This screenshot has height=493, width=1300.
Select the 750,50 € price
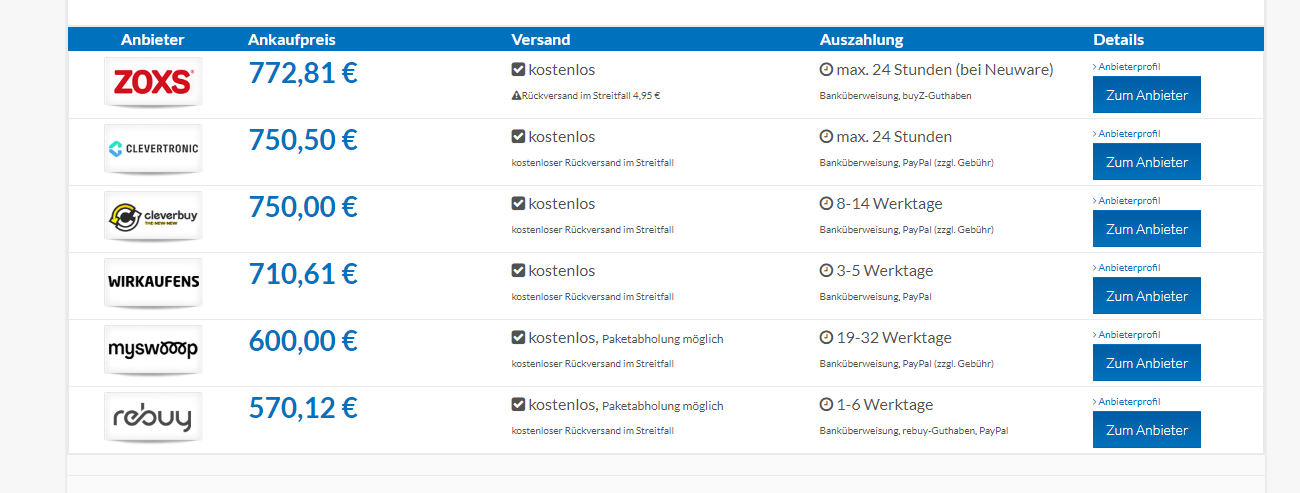click(303, 140)
